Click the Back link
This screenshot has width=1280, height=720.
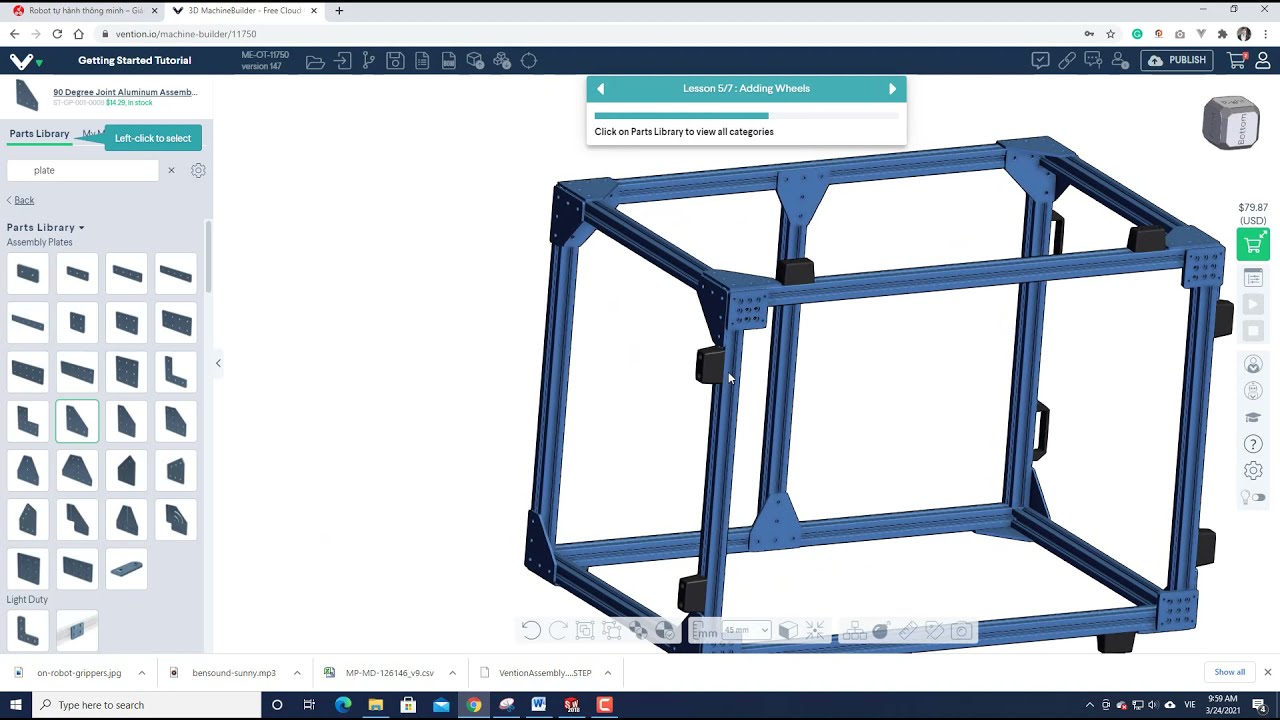pyautogui.click(x=21, y=200)
